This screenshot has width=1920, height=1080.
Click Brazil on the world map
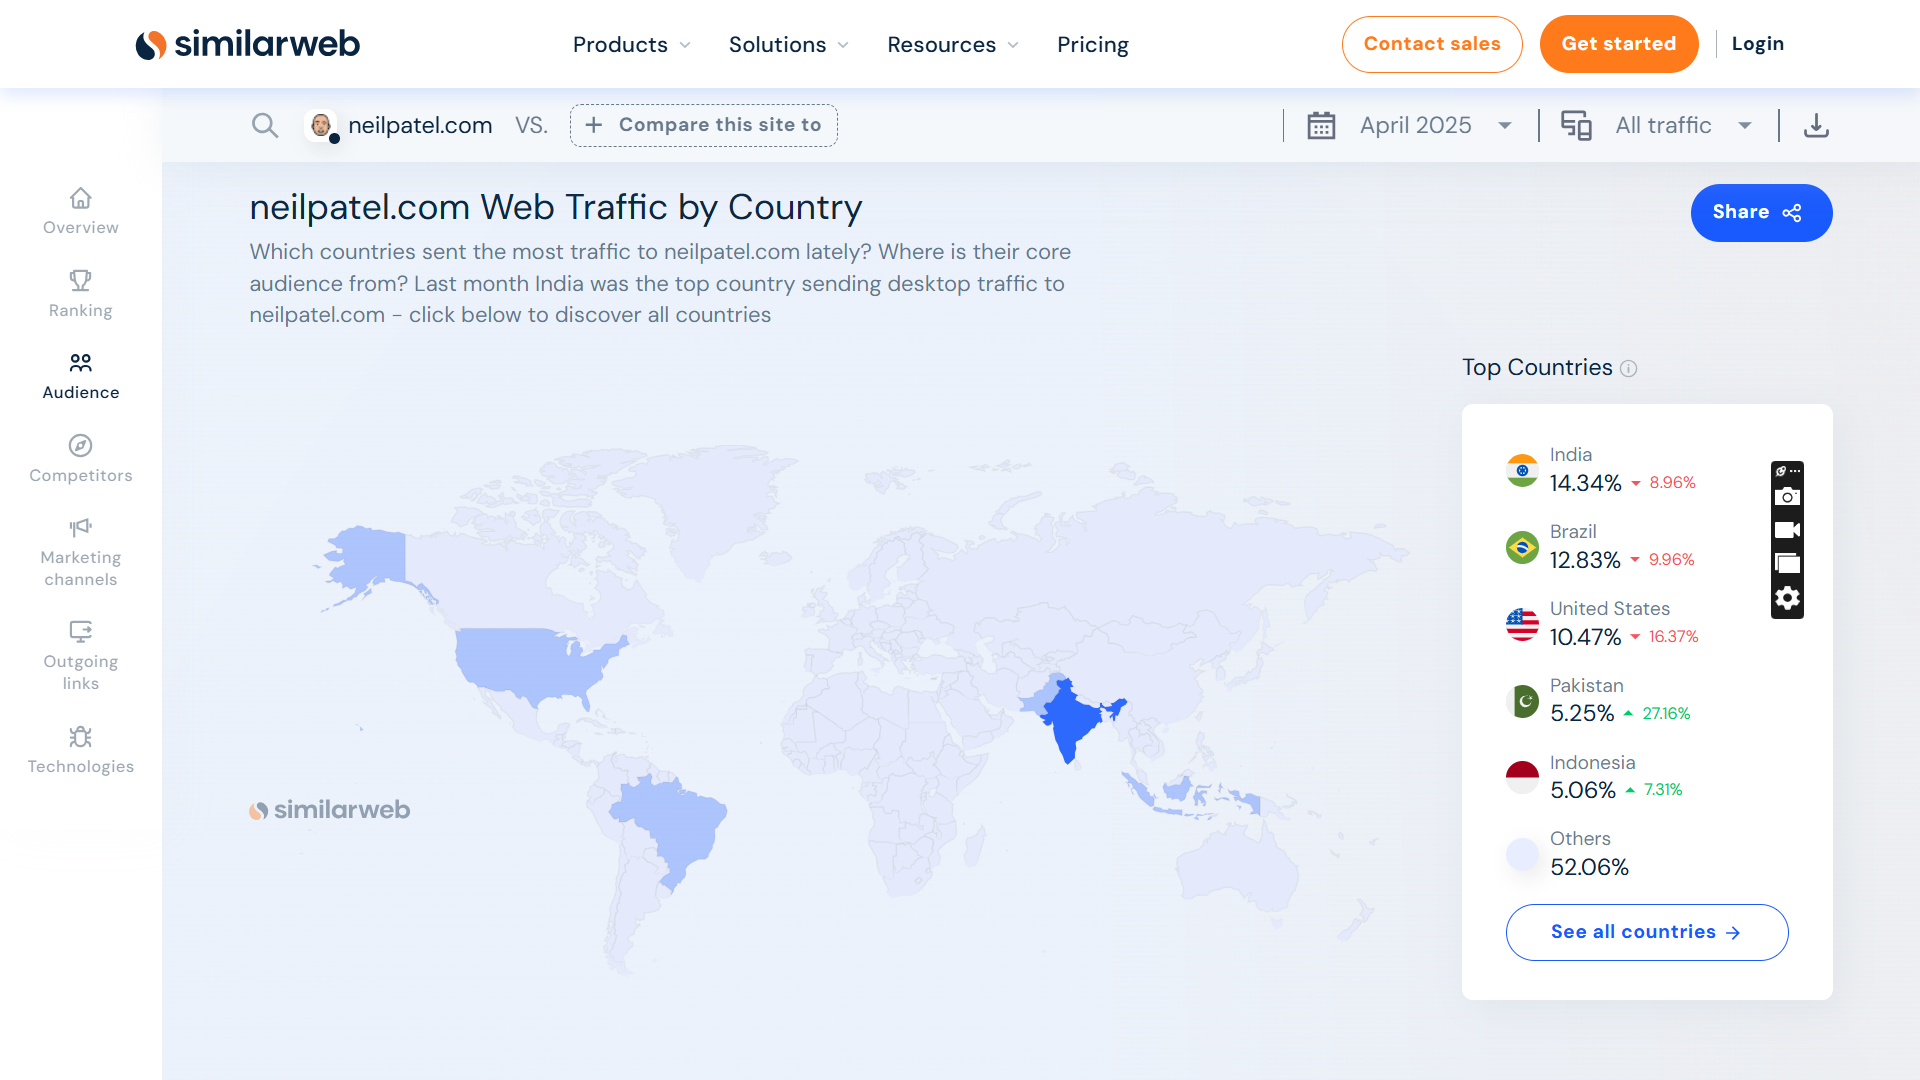tap(670, 825)
